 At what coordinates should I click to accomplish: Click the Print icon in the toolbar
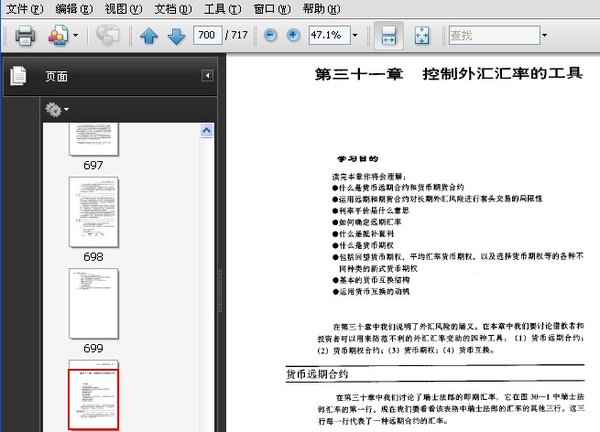[25, 36]
